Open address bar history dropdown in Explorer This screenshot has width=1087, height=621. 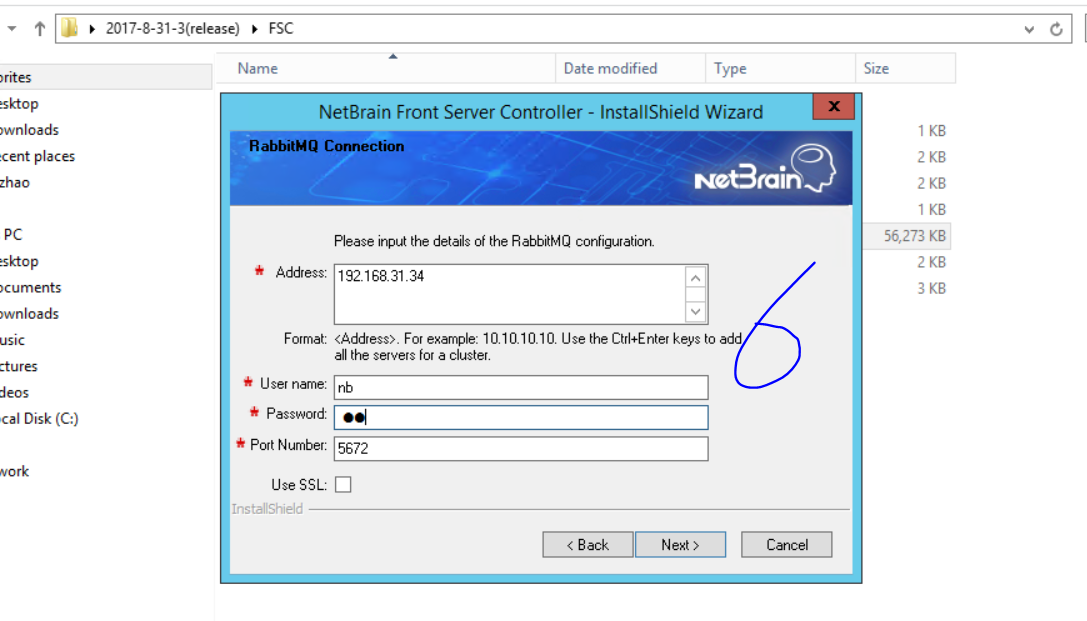tap(1029, 29)
